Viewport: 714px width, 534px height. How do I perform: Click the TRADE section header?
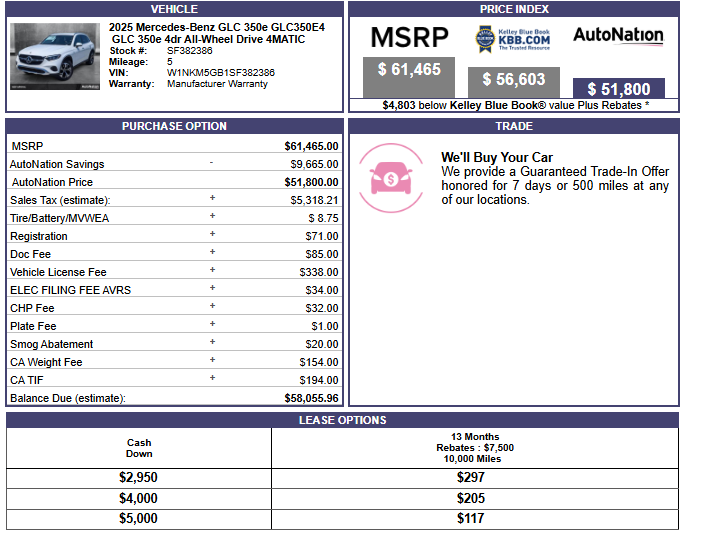pyautogui.click(x=514, y=126)
